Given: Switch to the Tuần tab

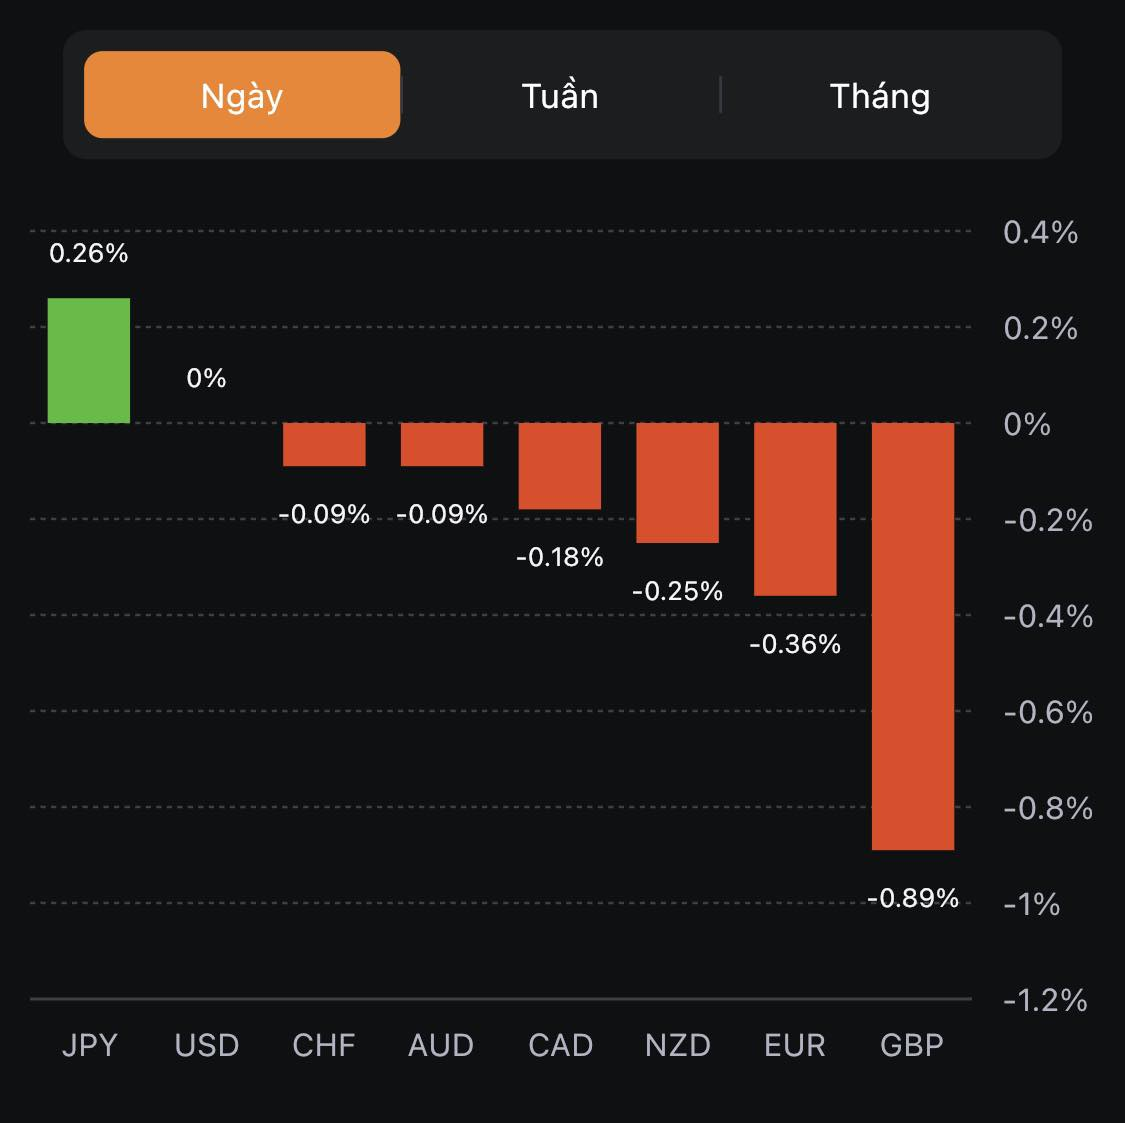Looking at the screenshot, I should (x=560, y=96).
